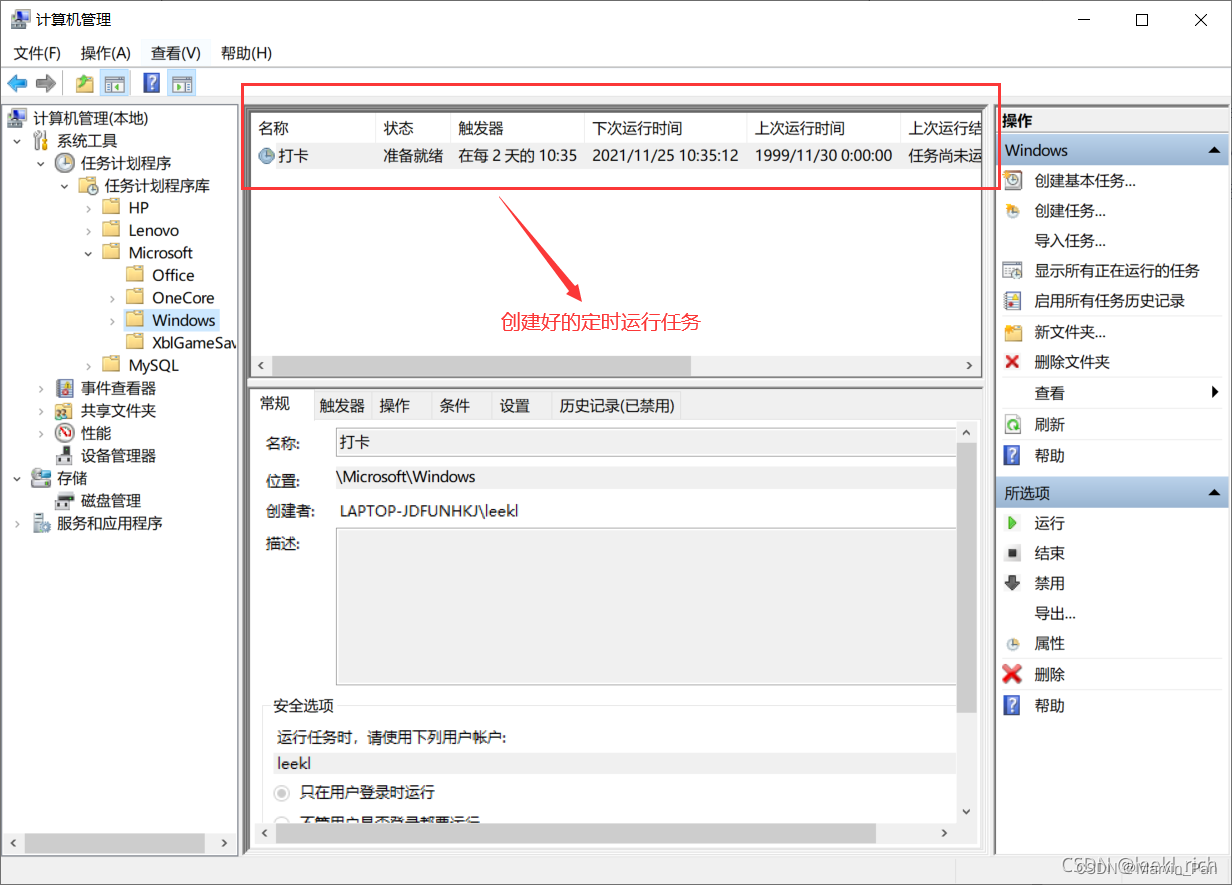Expand the Lenovo folder node
The height and width of the screenshot is (885, 1232).
pos(89,231)
